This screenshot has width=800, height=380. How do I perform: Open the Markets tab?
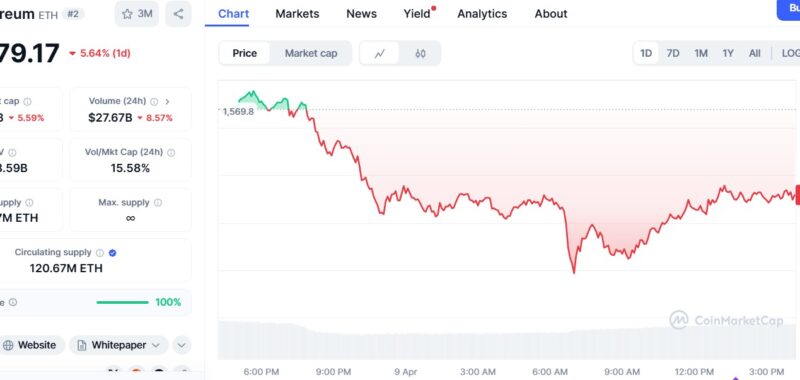pos(297,14)
